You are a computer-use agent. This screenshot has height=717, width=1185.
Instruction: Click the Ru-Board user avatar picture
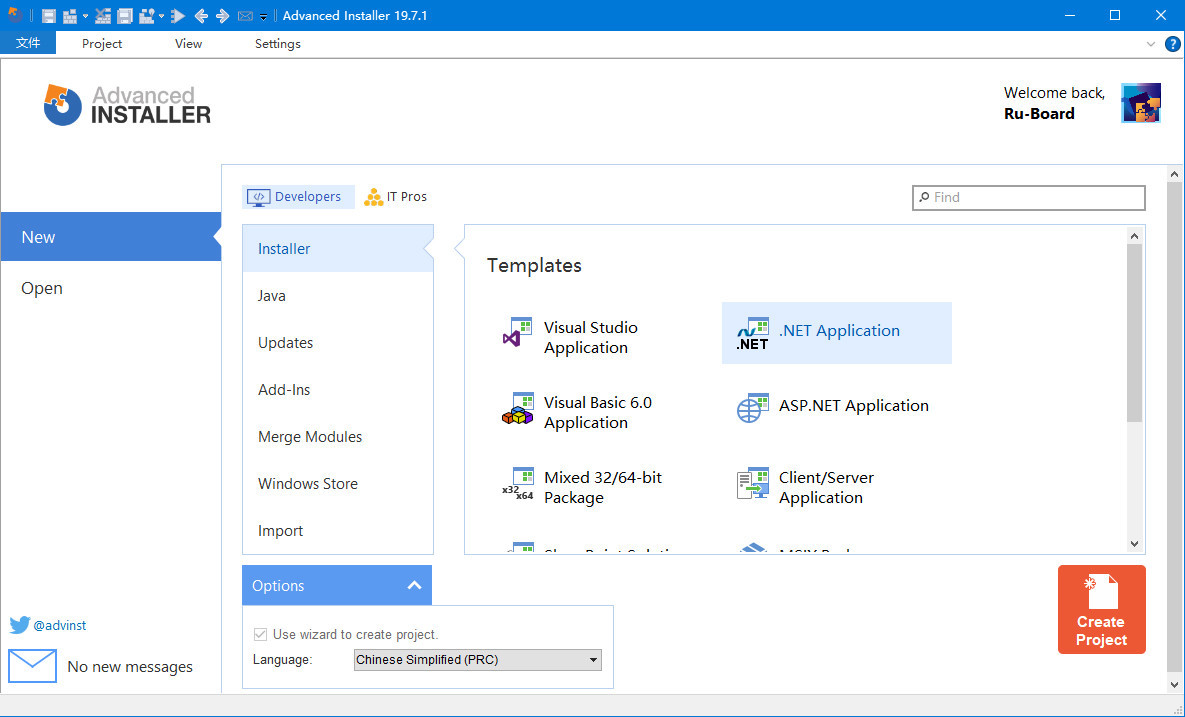[1140, 103]
